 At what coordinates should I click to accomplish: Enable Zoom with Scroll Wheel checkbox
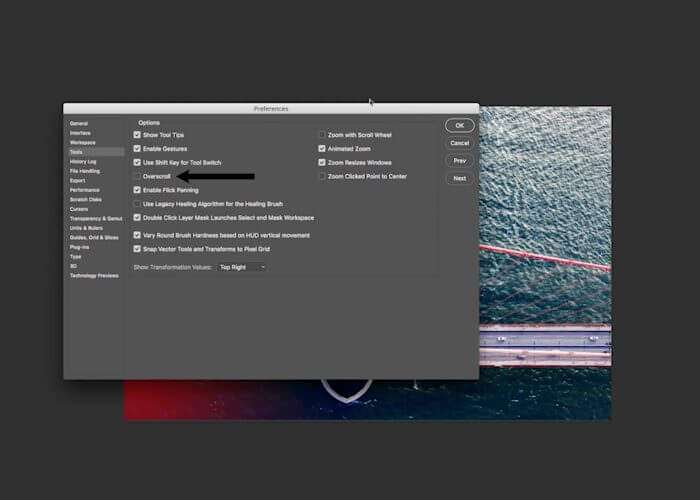[322, 135]
